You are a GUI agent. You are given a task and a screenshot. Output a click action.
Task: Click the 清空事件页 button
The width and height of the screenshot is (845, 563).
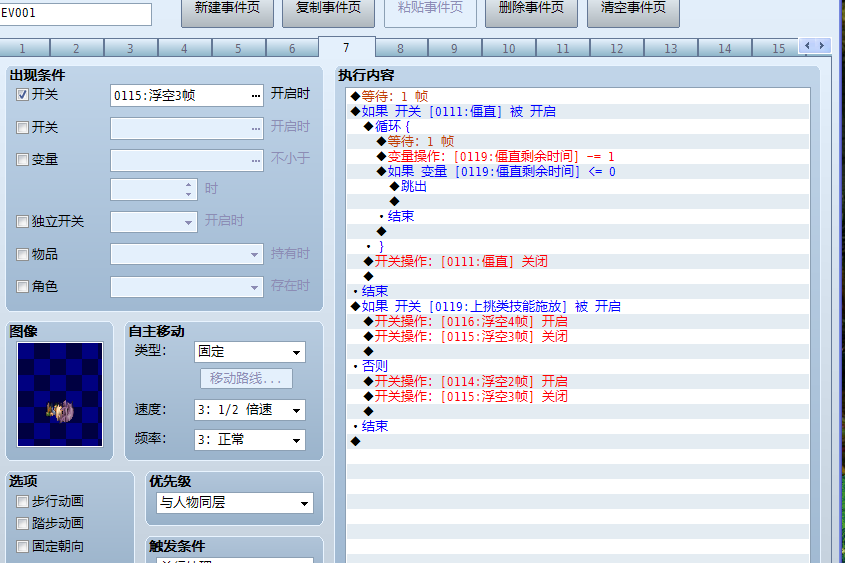click(x=633, y=11)
